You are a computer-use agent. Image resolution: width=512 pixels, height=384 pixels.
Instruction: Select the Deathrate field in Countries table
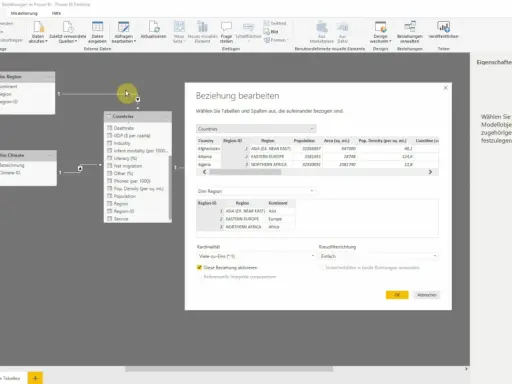(124, 128)
